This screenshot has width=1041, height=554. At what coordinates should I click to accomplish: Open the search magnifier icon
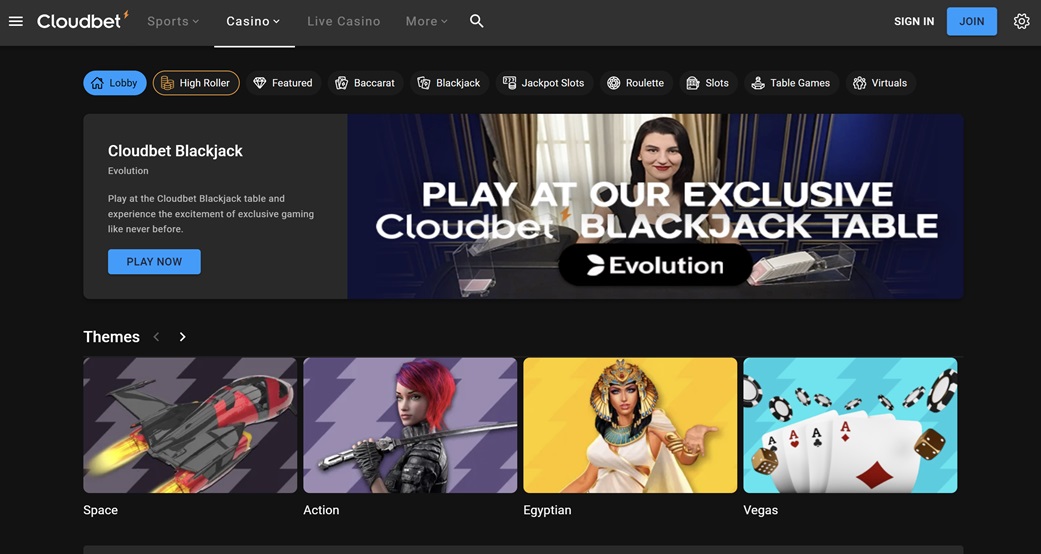point(477,21)
